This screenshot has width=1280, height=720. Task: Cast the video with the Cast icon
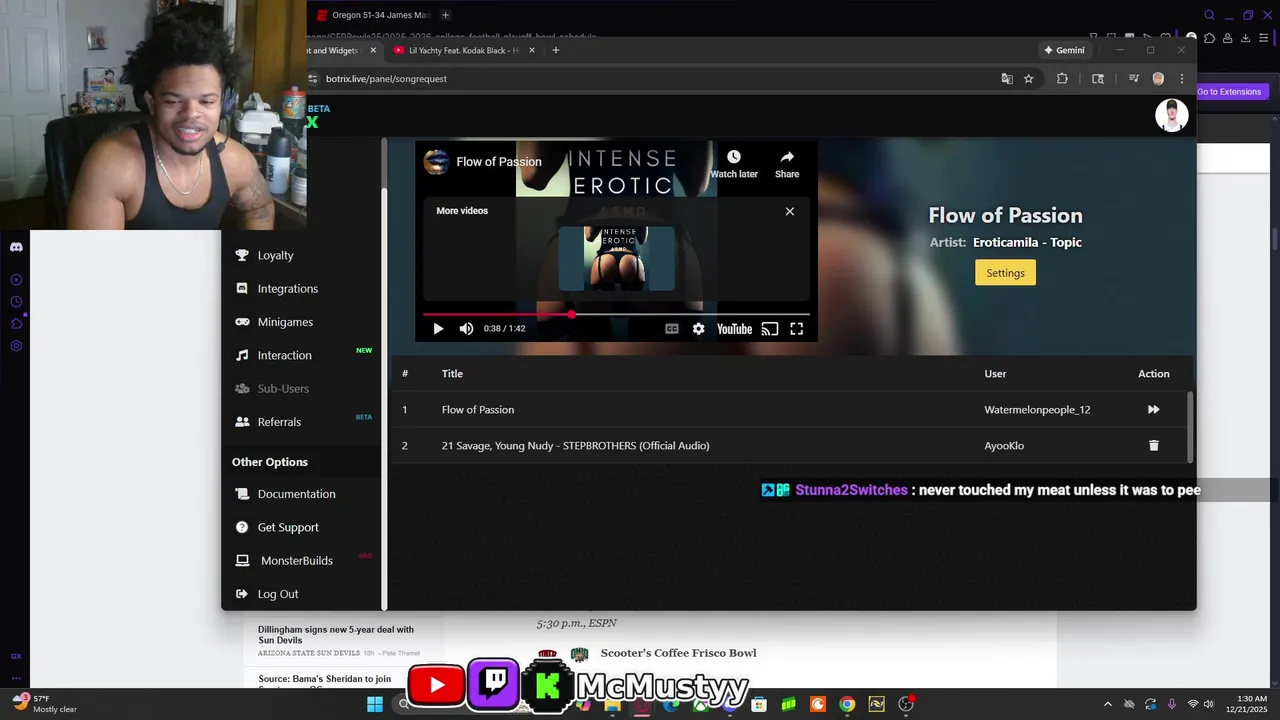coord(770,329)
